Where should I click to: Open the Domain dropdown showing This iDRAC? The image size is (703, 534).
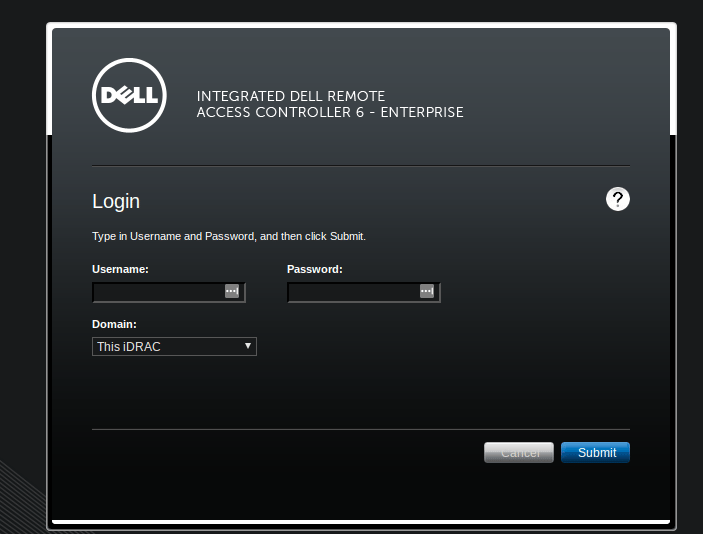(x=174, y=347)
